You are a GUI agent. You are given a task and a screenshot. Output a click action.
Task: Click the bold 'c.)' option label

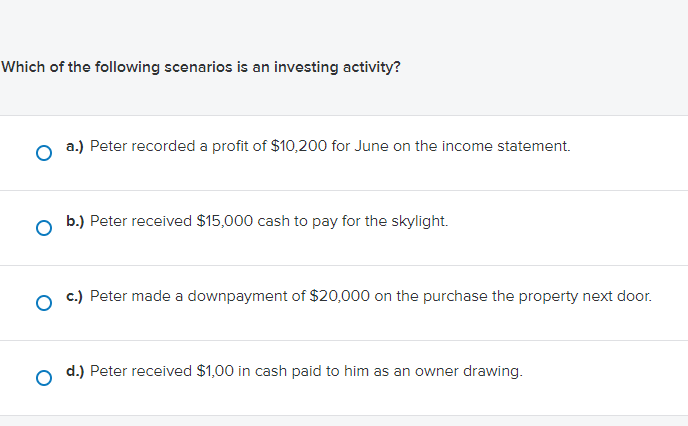(75, 296)
